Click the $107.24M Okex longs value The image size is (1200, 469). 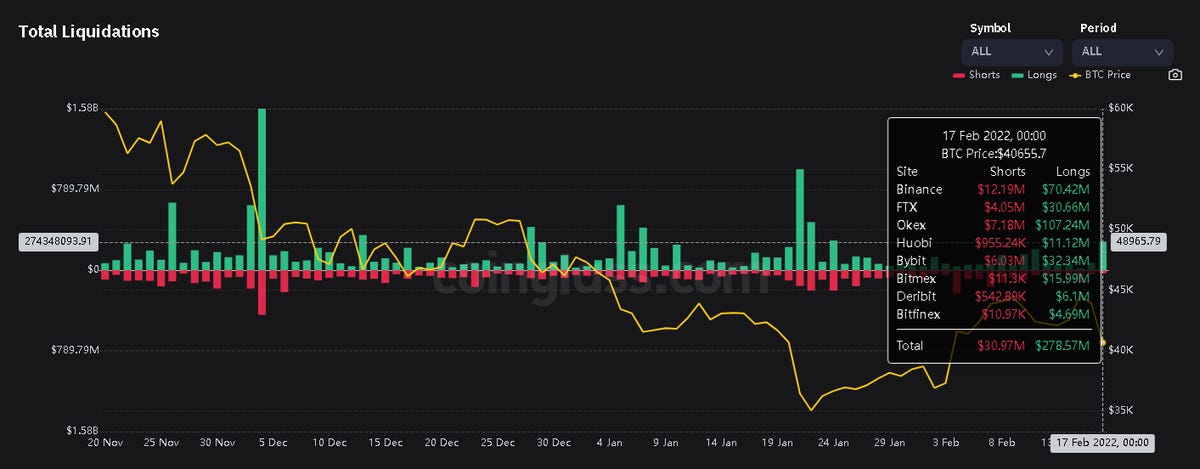[x=1062, y=225]
